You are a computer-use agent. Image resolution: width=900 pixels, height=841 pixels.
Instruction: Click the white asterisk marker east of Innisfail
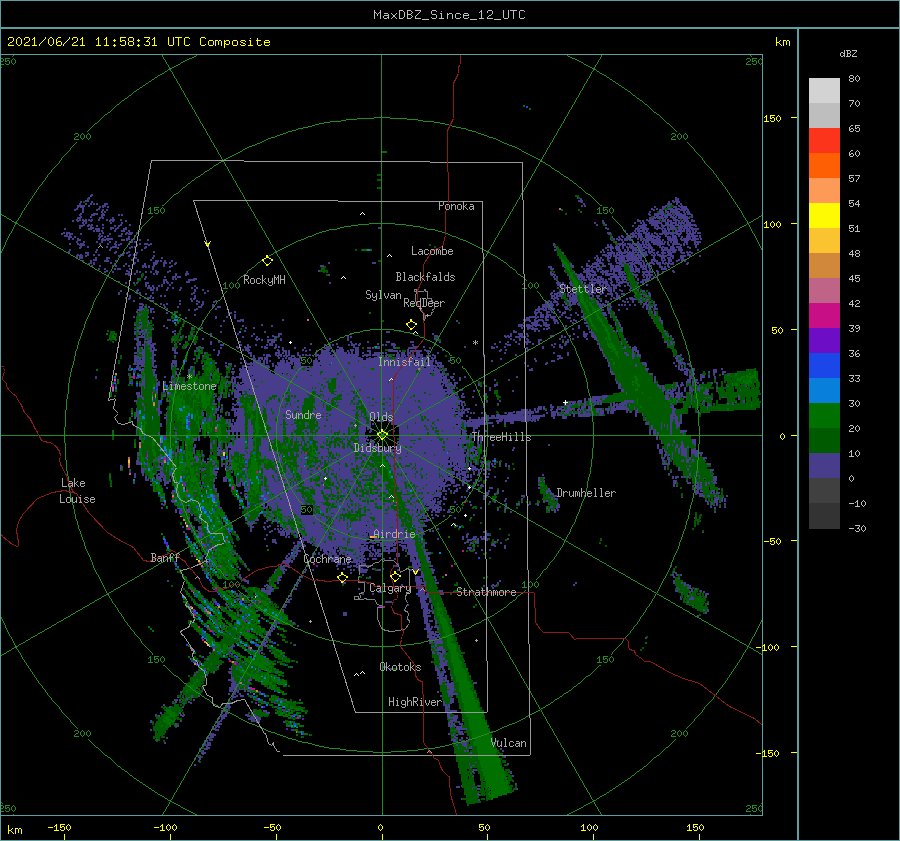point(475,343)
